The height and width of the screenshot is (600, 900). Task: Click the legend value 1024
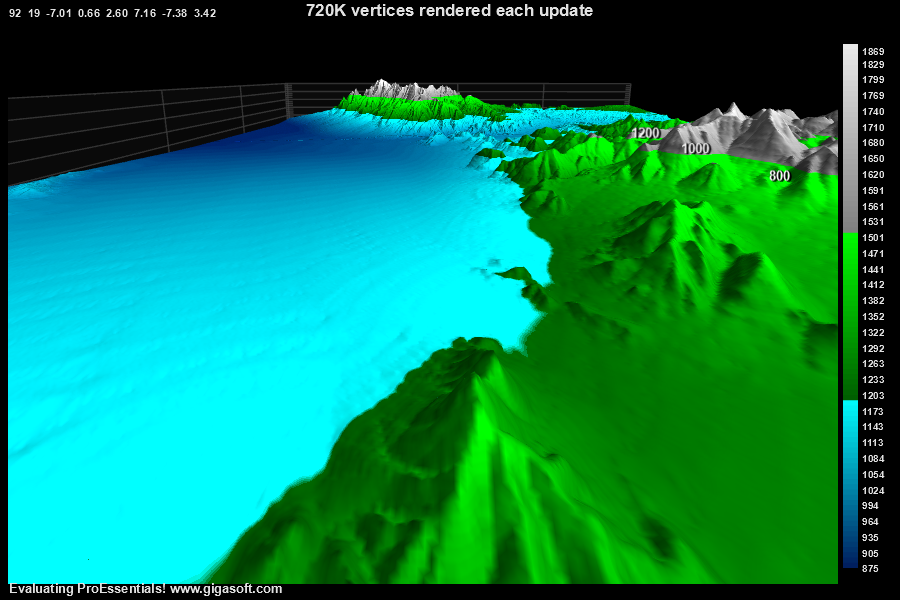pyautogui.click(x=873, y=491)
